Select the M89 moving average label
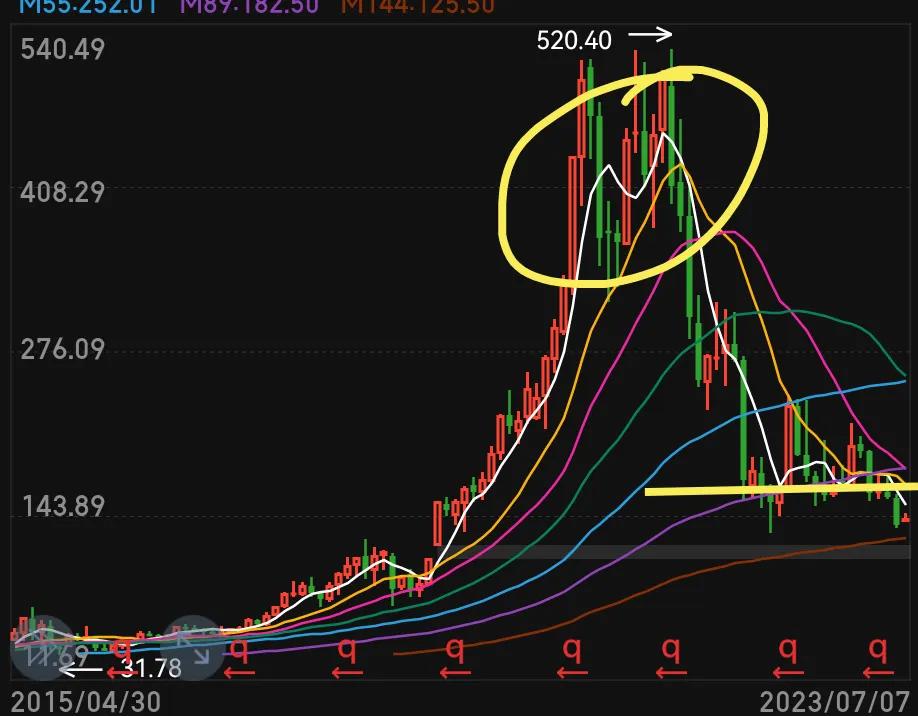 (249, 7)
